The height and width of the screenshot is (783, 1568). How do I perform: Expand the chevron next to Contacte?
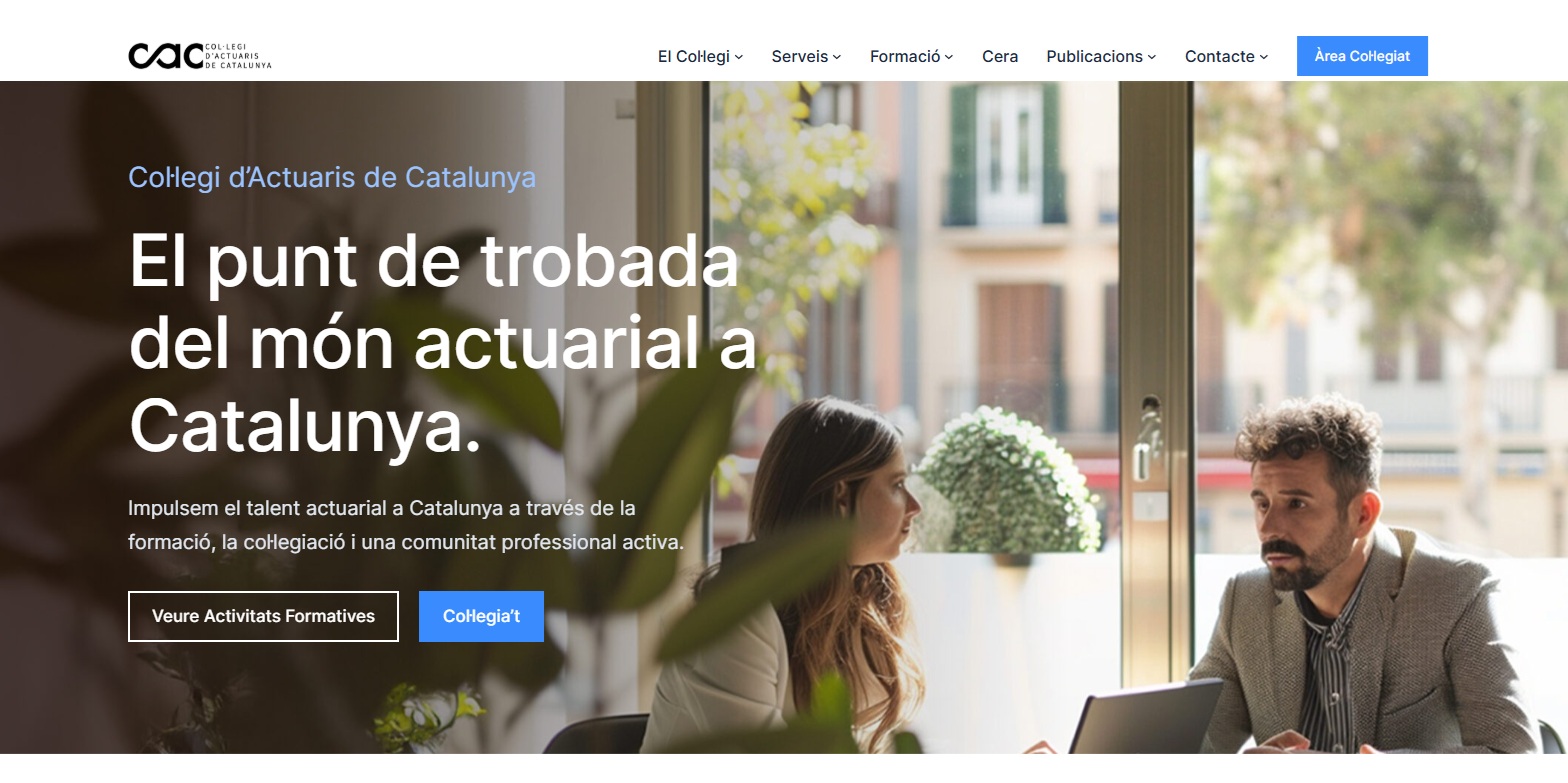pyautogui.click(x=1264, y=57)
